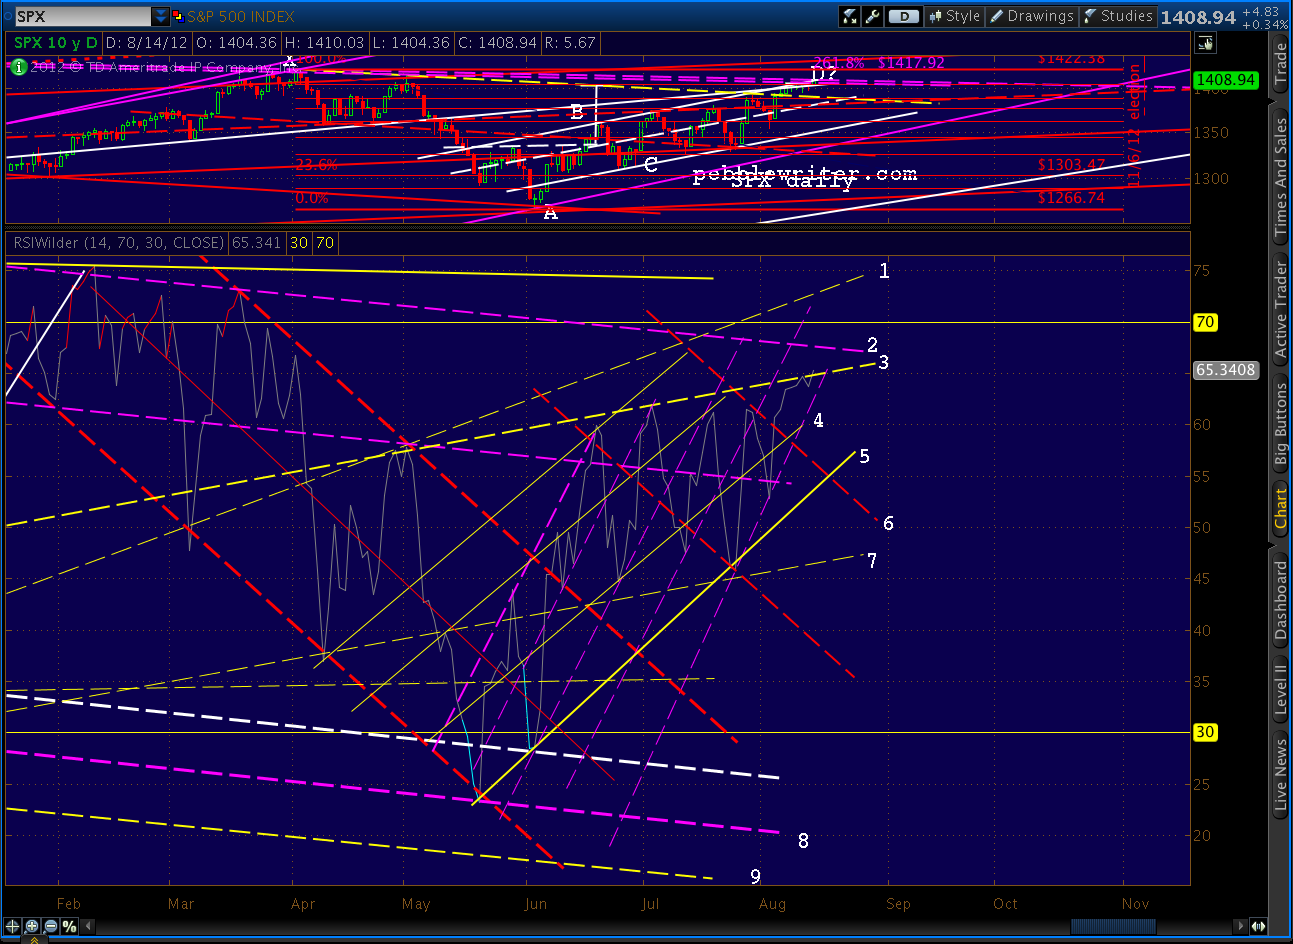This screenshot has height=944, width=1293.
Task: Click the drawing tools hand icon
Action: (1204, 42)
